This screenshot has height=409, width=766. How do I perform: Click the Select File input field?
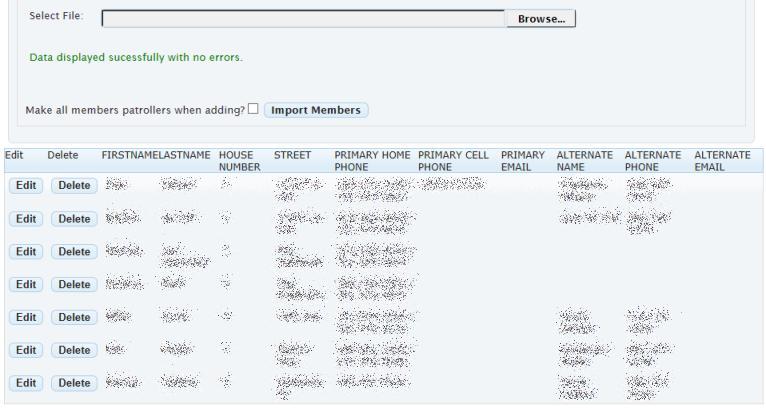pyautogui.click(x=303, y=19)
